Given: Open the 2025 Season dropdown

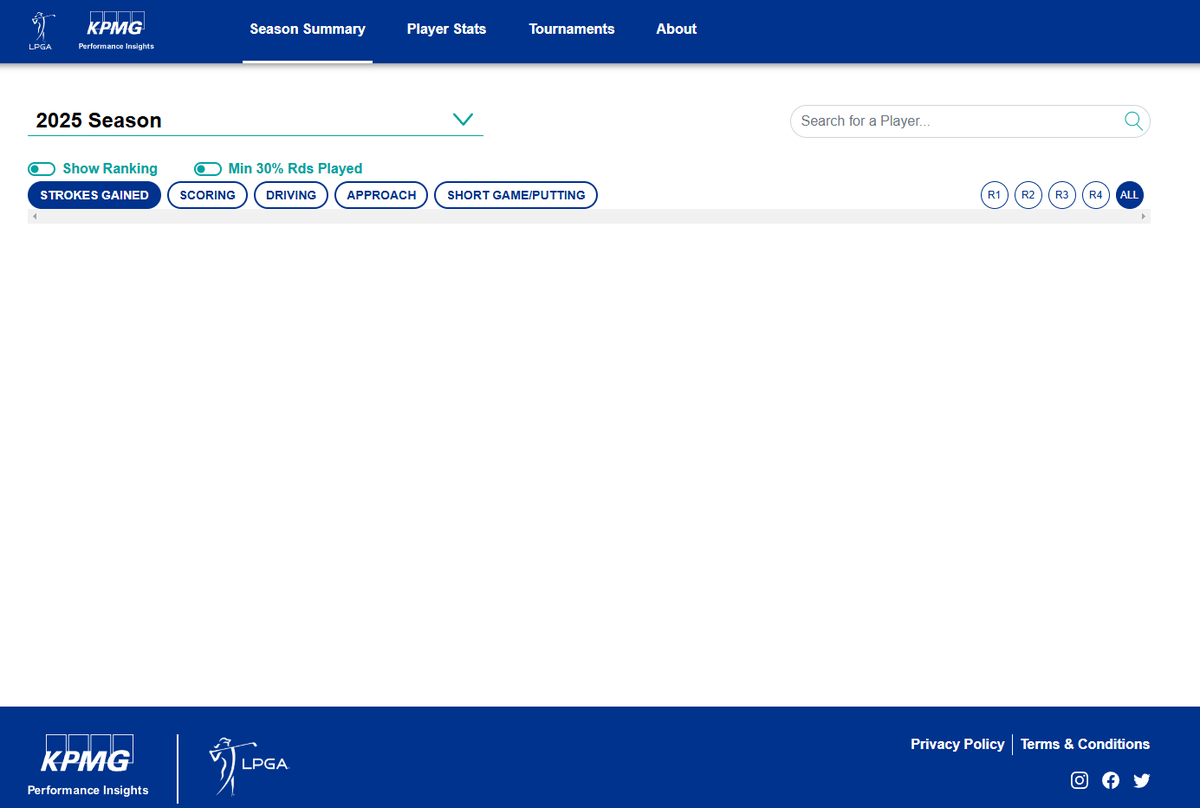Looking at the screenshot, I should point(255,120).
